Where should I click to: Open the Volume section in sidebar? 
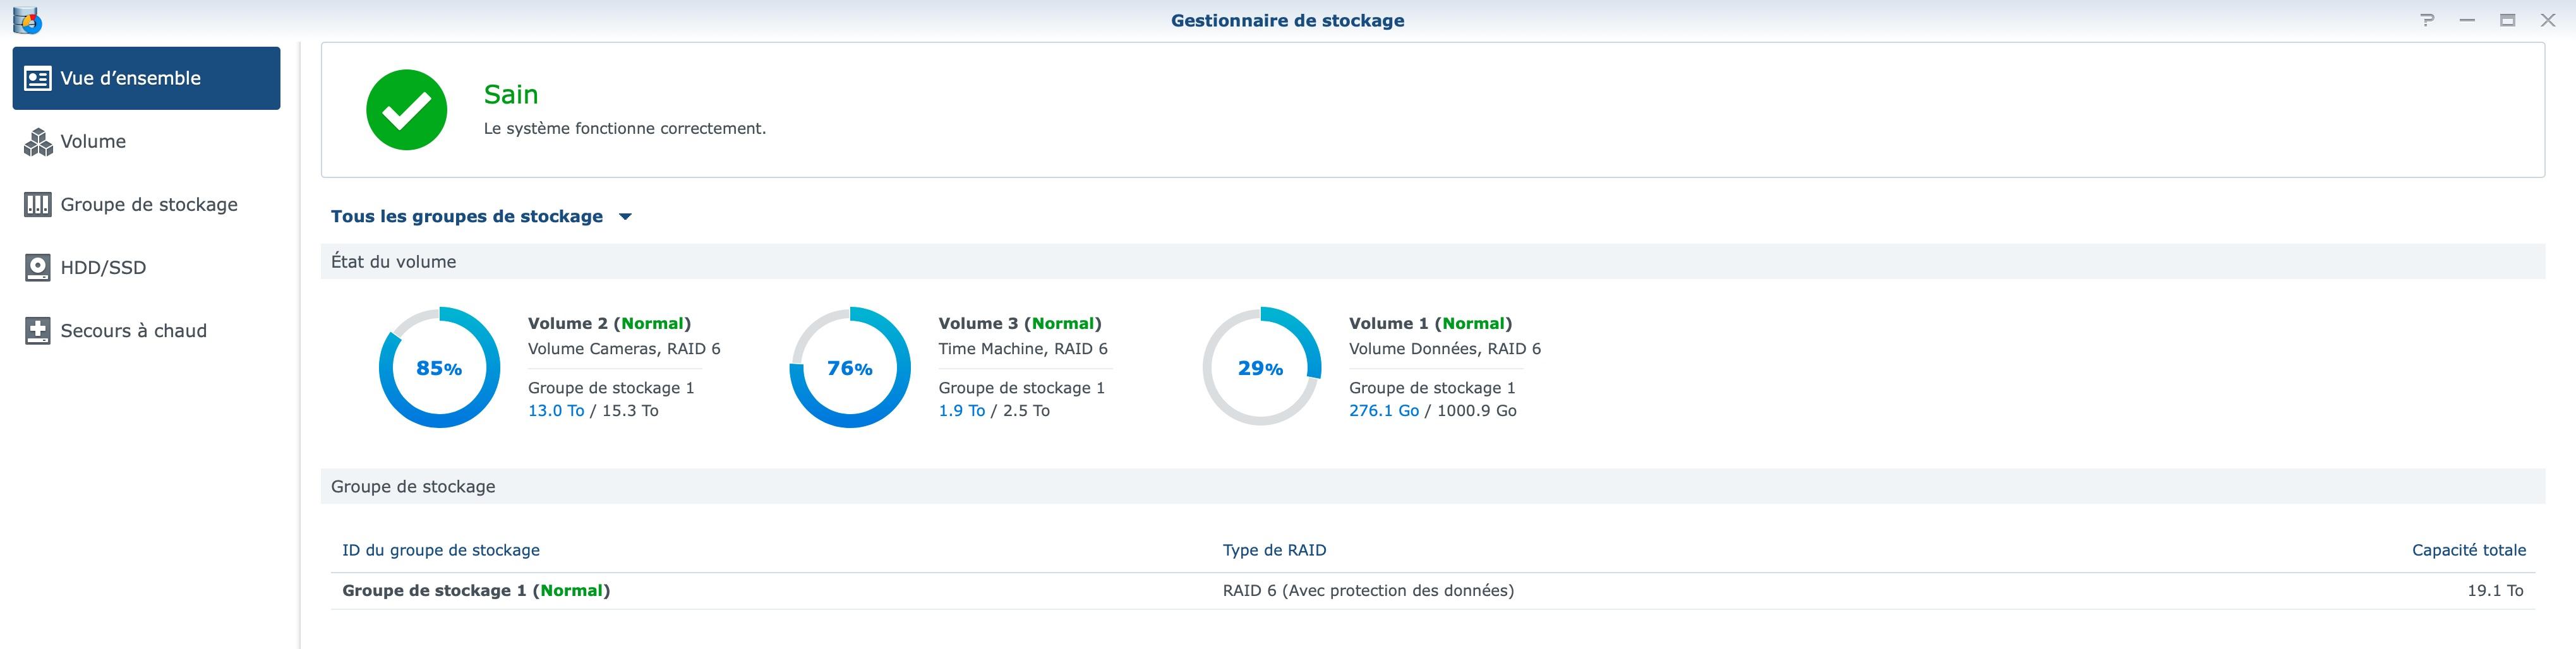click(x=93, y=142)
